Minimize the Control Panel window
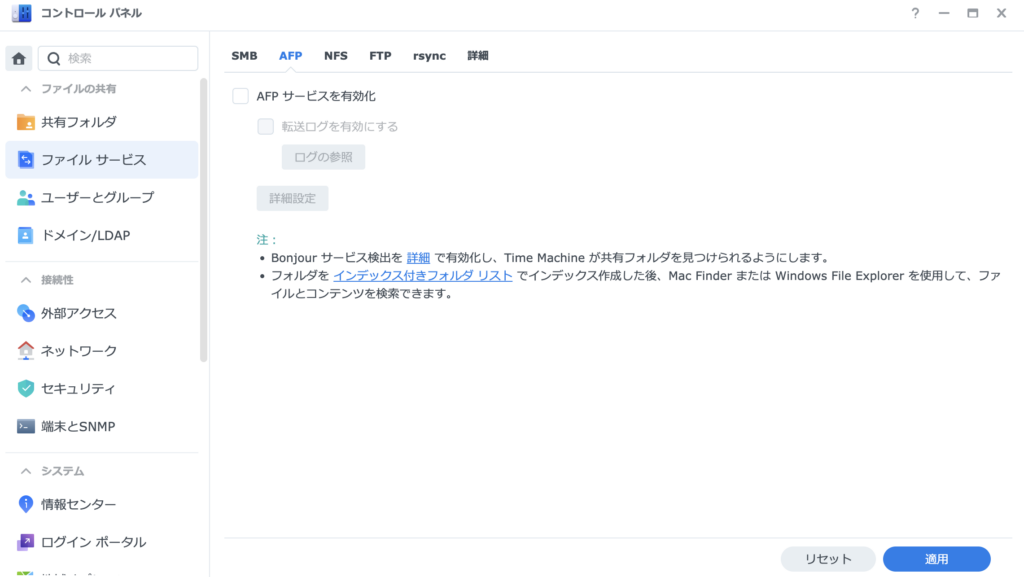 944,13
